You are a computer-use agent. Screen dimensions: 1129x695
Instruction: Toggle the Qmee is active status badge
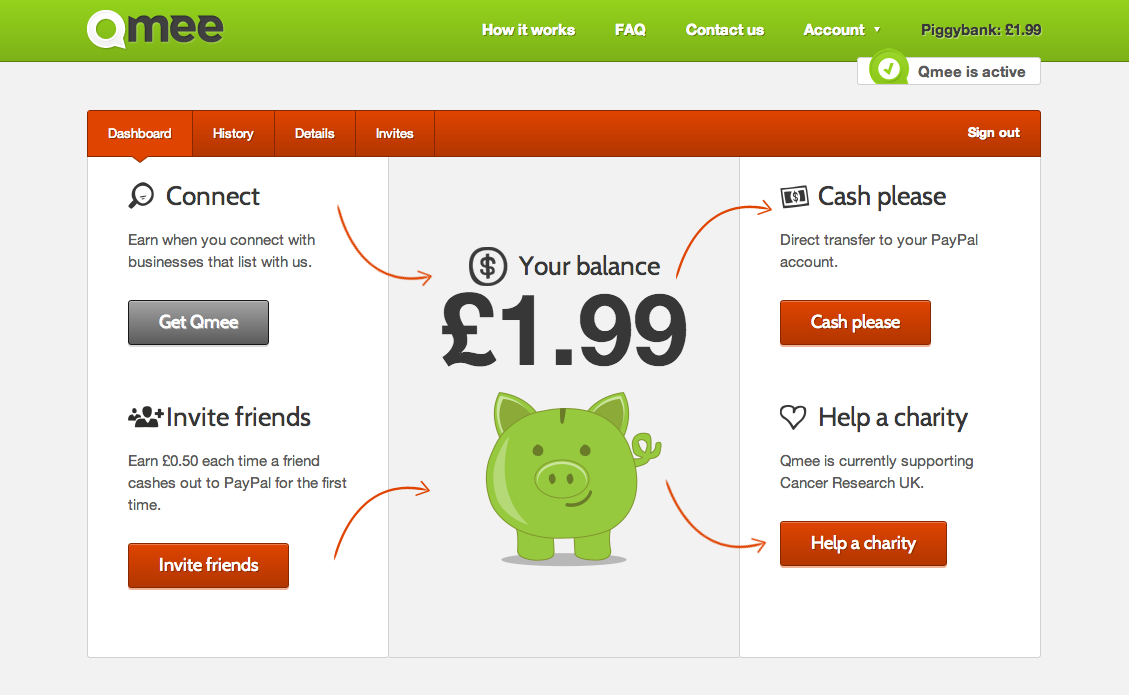[949, 71]
